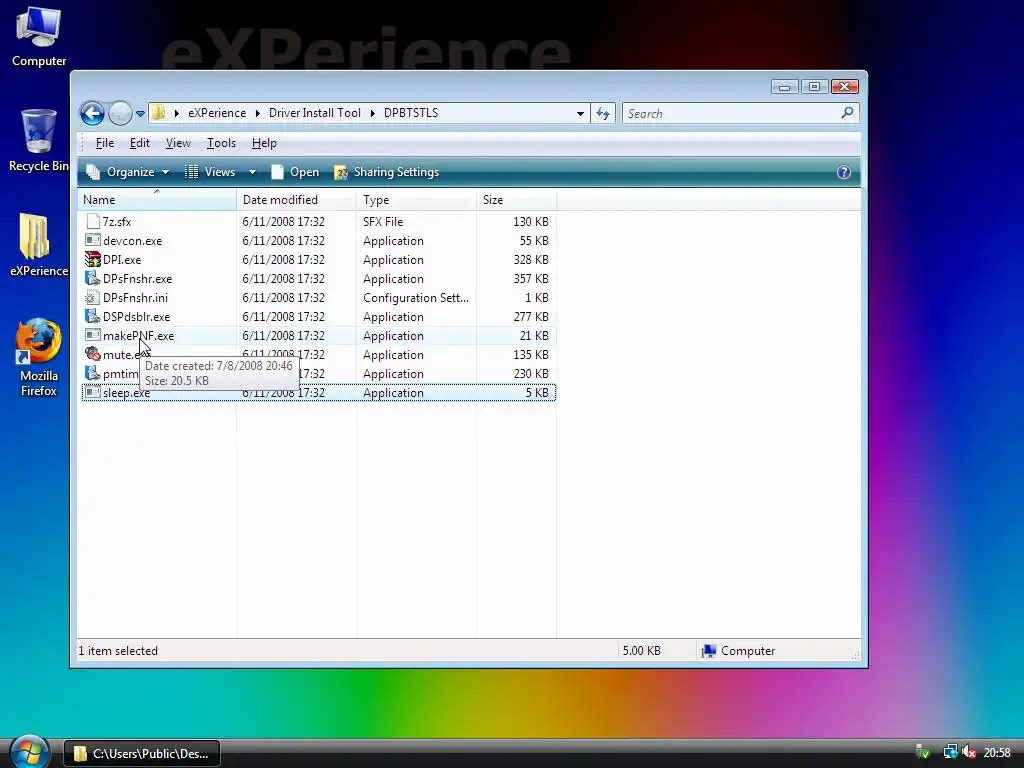This screenshot has width=1024, height=768.
Task: Select the mute.exe icon
Action: tap(93, 354)
